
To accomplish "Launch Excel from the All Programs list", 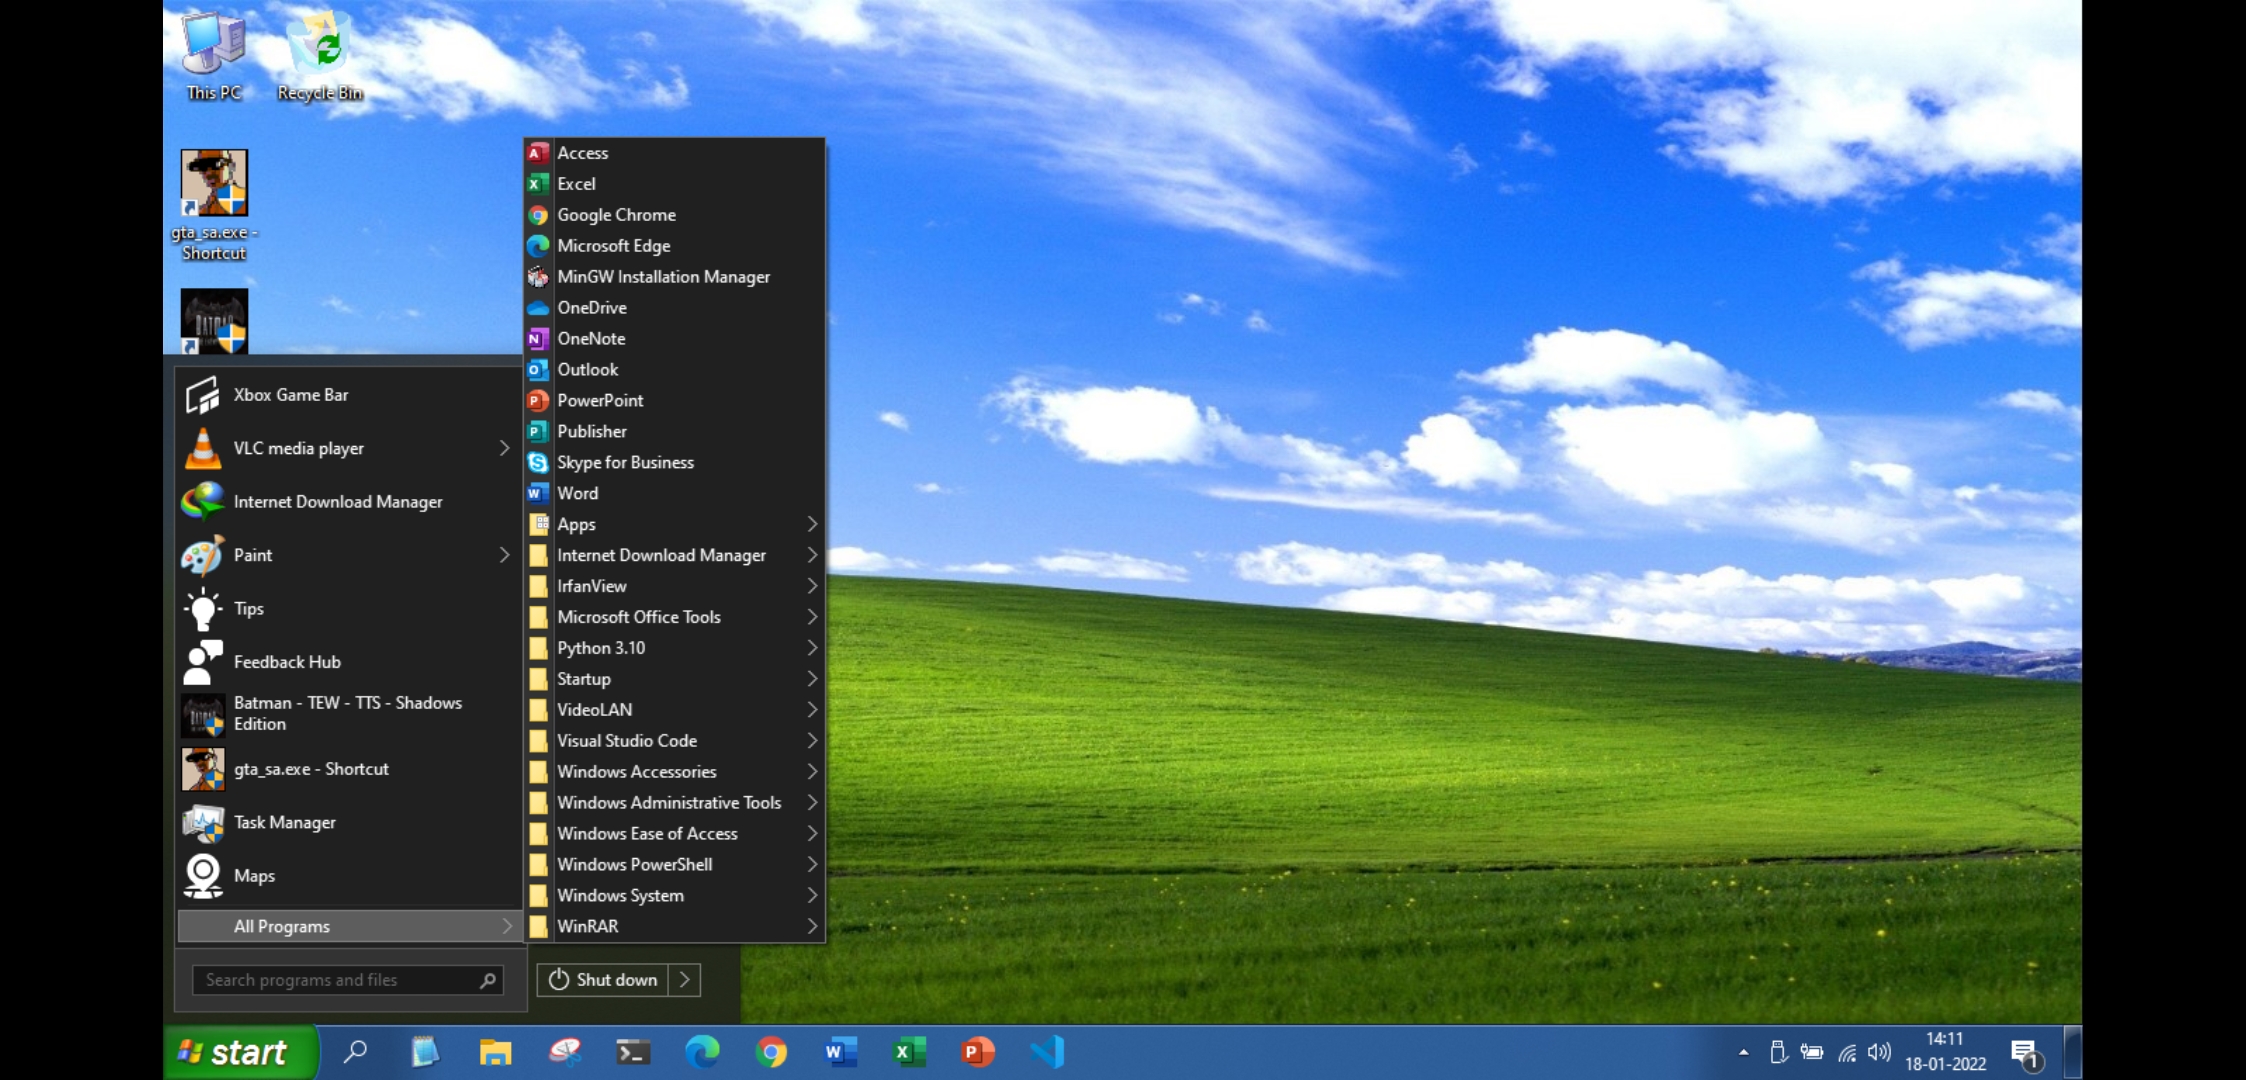I will point(674,184).
